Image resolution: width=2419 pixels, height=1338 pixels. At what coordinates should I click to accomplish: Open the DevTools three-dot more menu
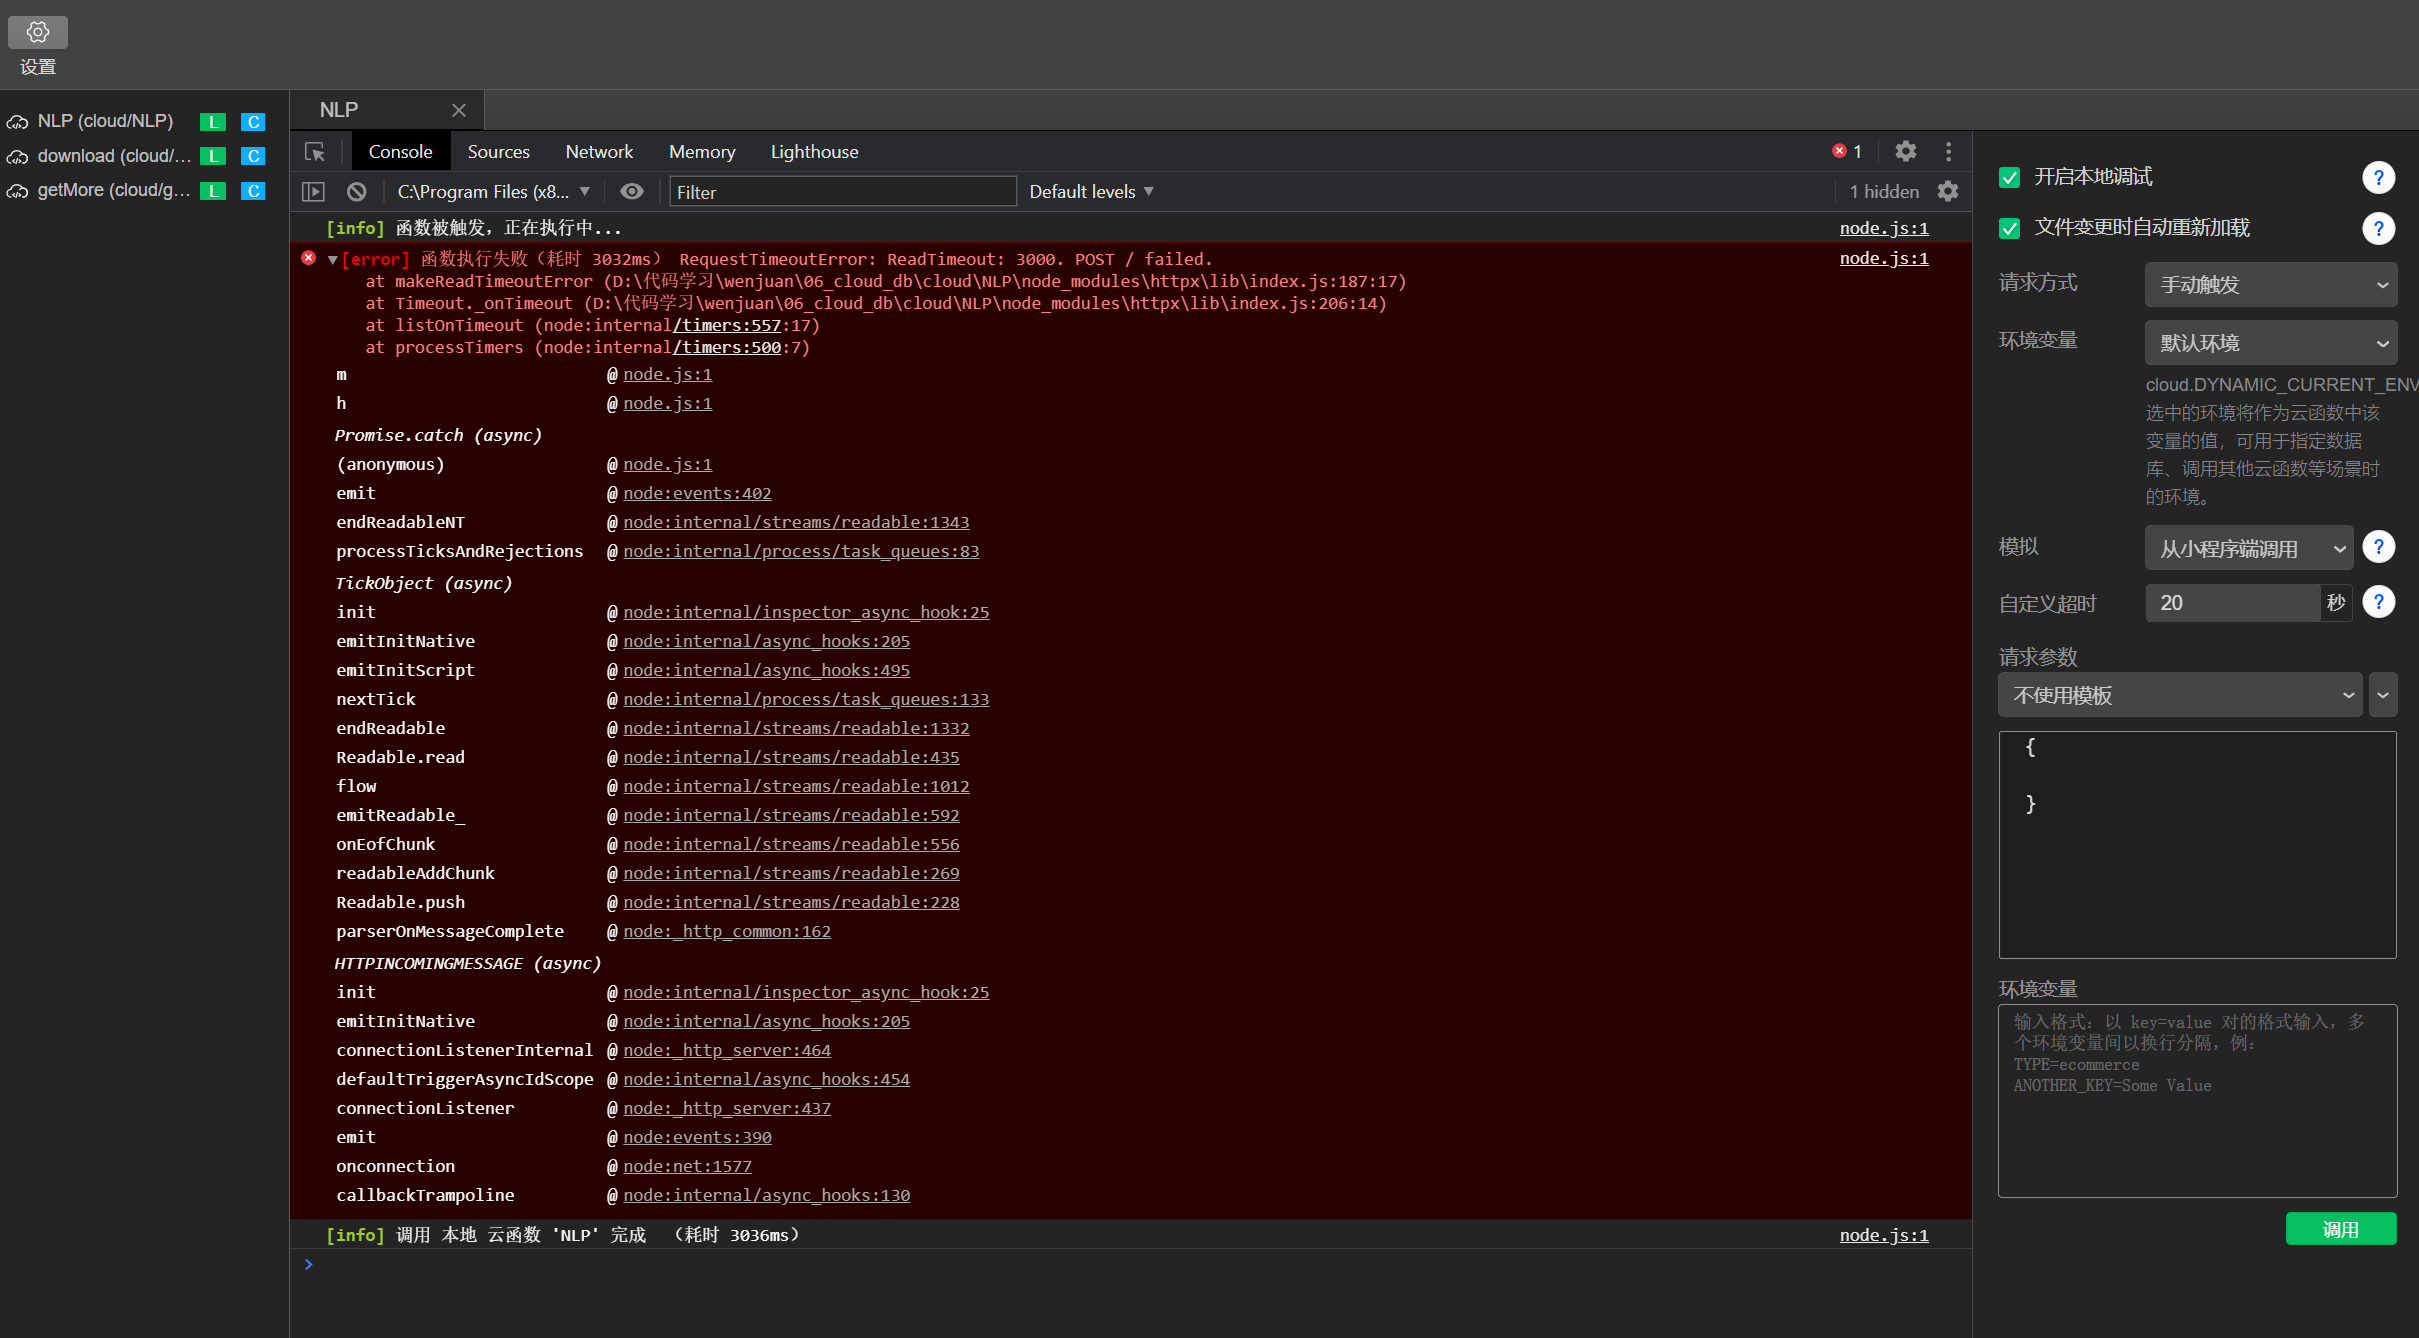[x=1948, y=151]
